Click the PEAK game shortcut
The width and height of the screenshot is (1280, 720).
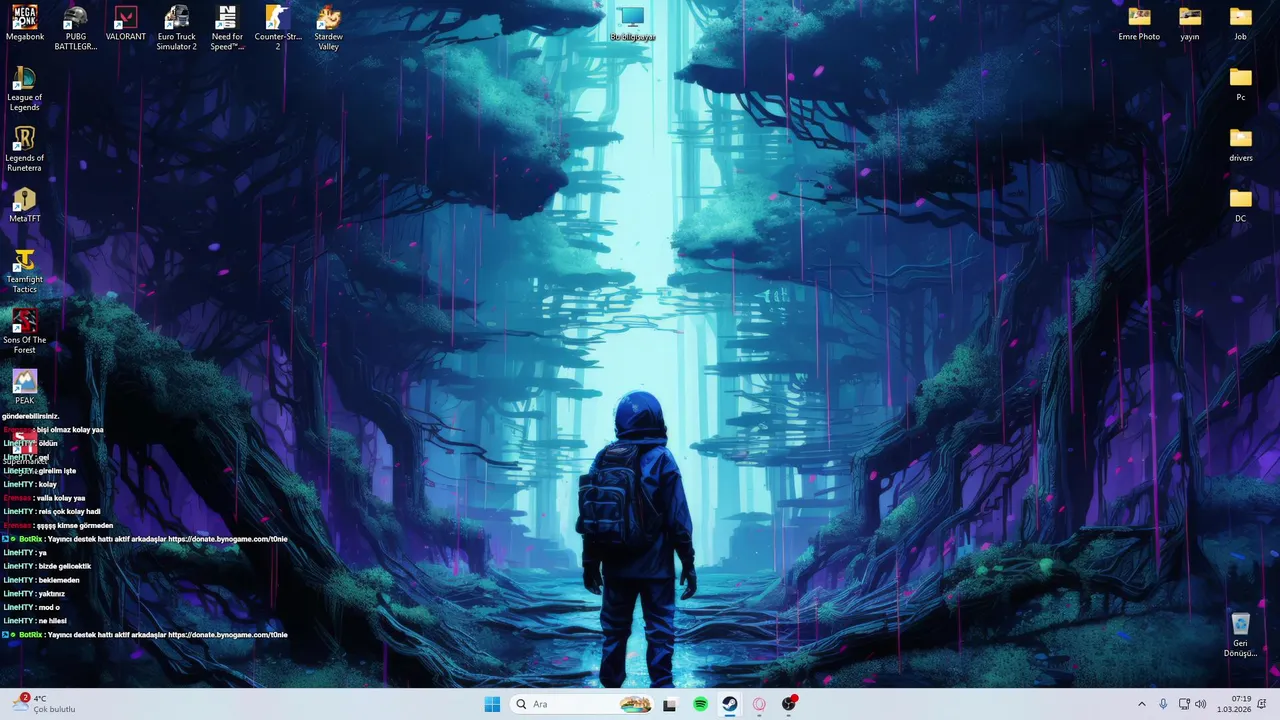[24, 387]
